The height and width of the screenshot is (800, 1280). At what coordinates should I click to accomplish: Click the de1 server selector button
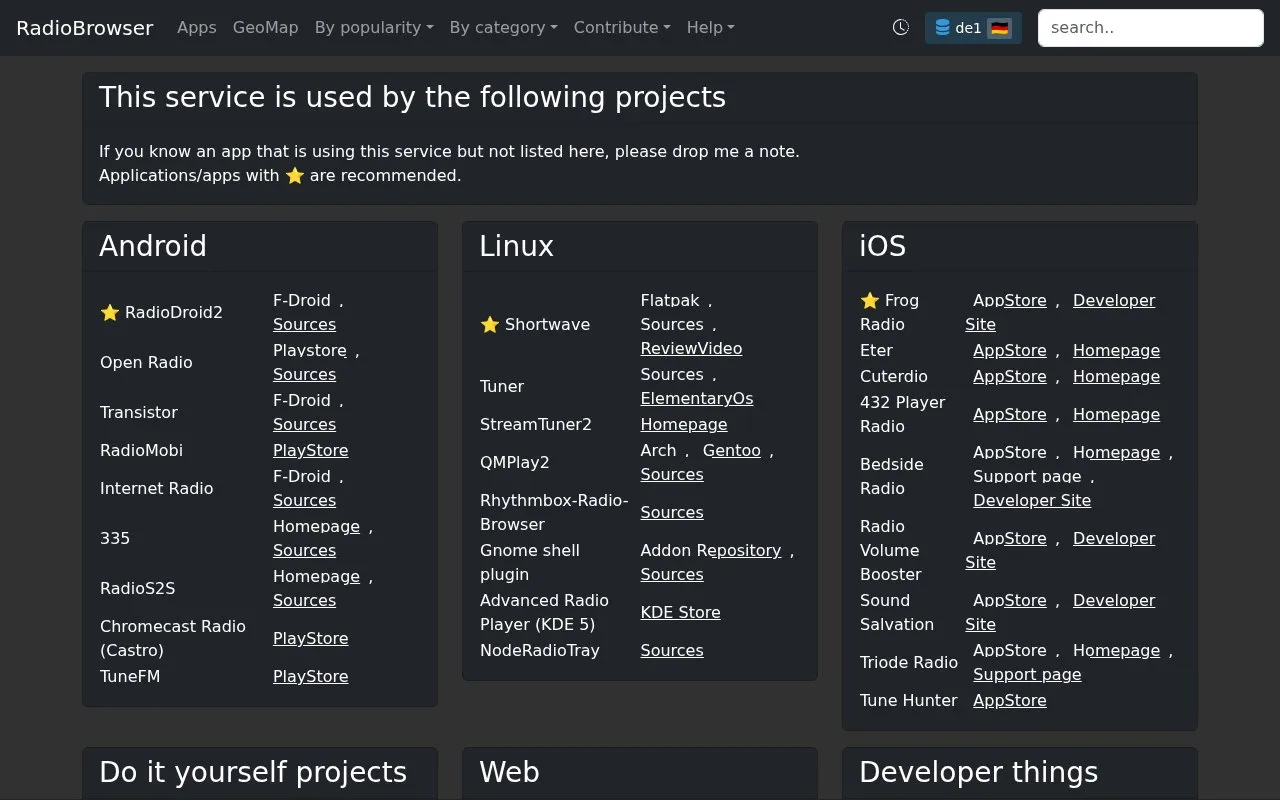[973, 28]
